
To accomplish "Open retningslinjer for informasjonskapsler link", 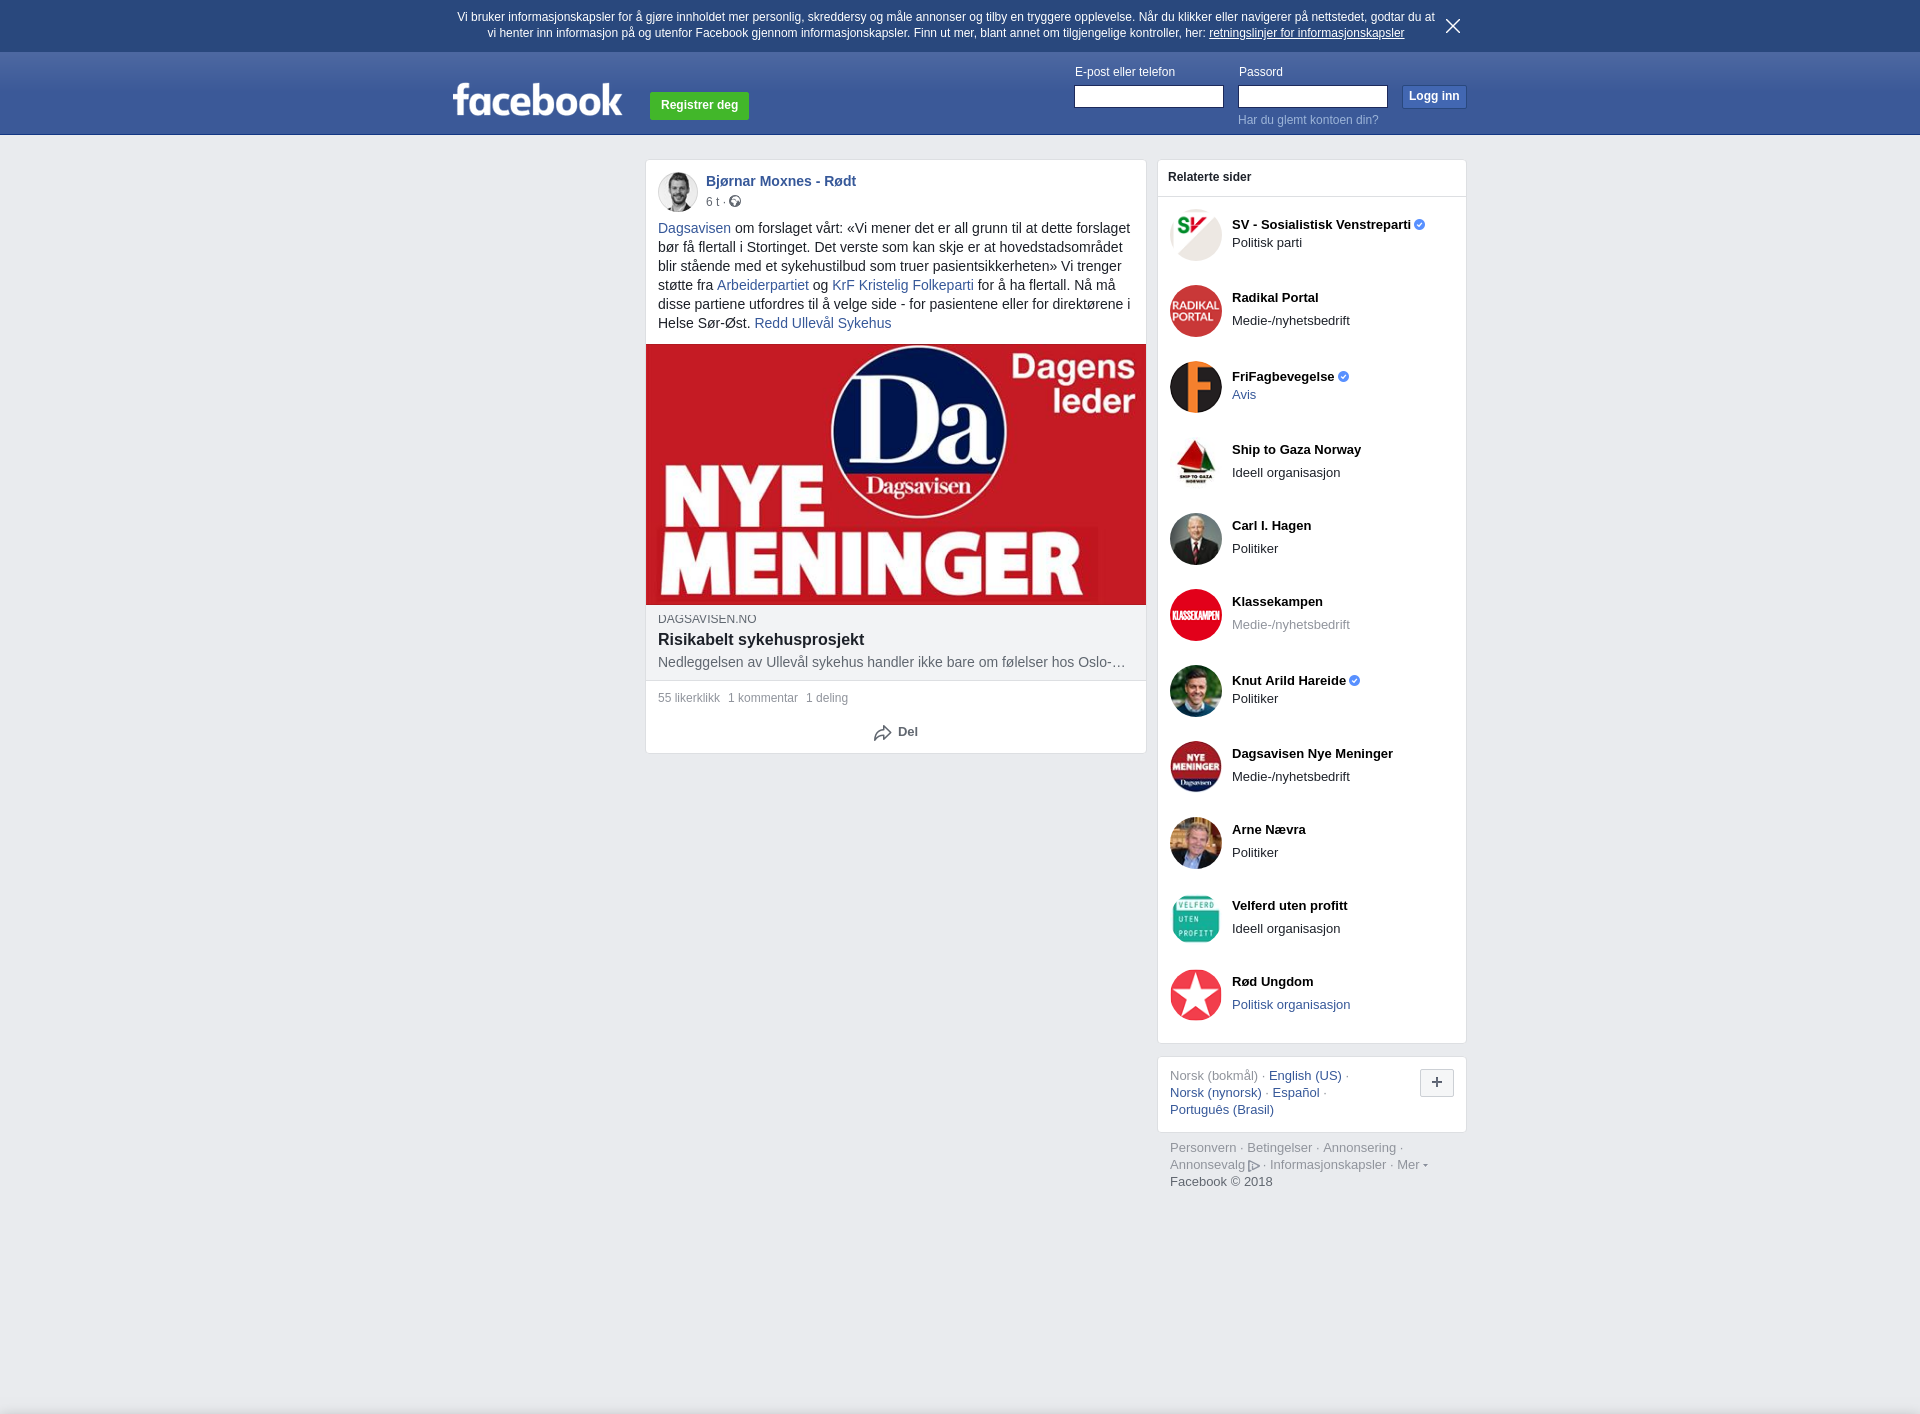I will pos(1306,33).
